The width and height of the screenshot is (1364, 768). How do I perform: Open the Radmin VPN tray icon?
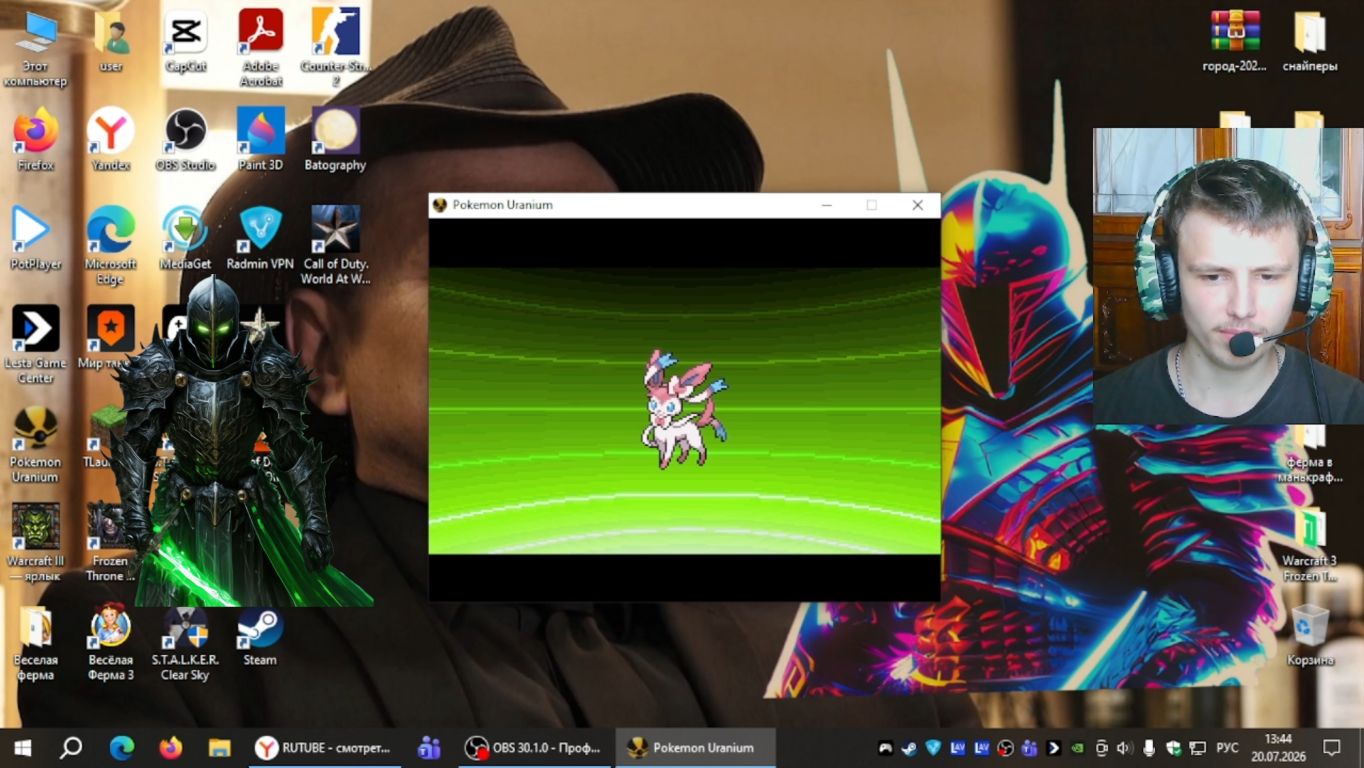tap(933, 748)
